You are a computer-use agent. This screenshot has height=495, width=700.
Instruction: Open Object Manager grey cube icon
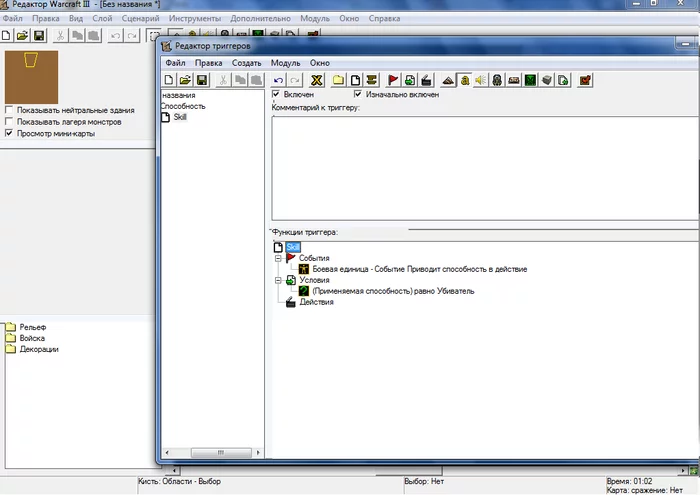[547, 80]
